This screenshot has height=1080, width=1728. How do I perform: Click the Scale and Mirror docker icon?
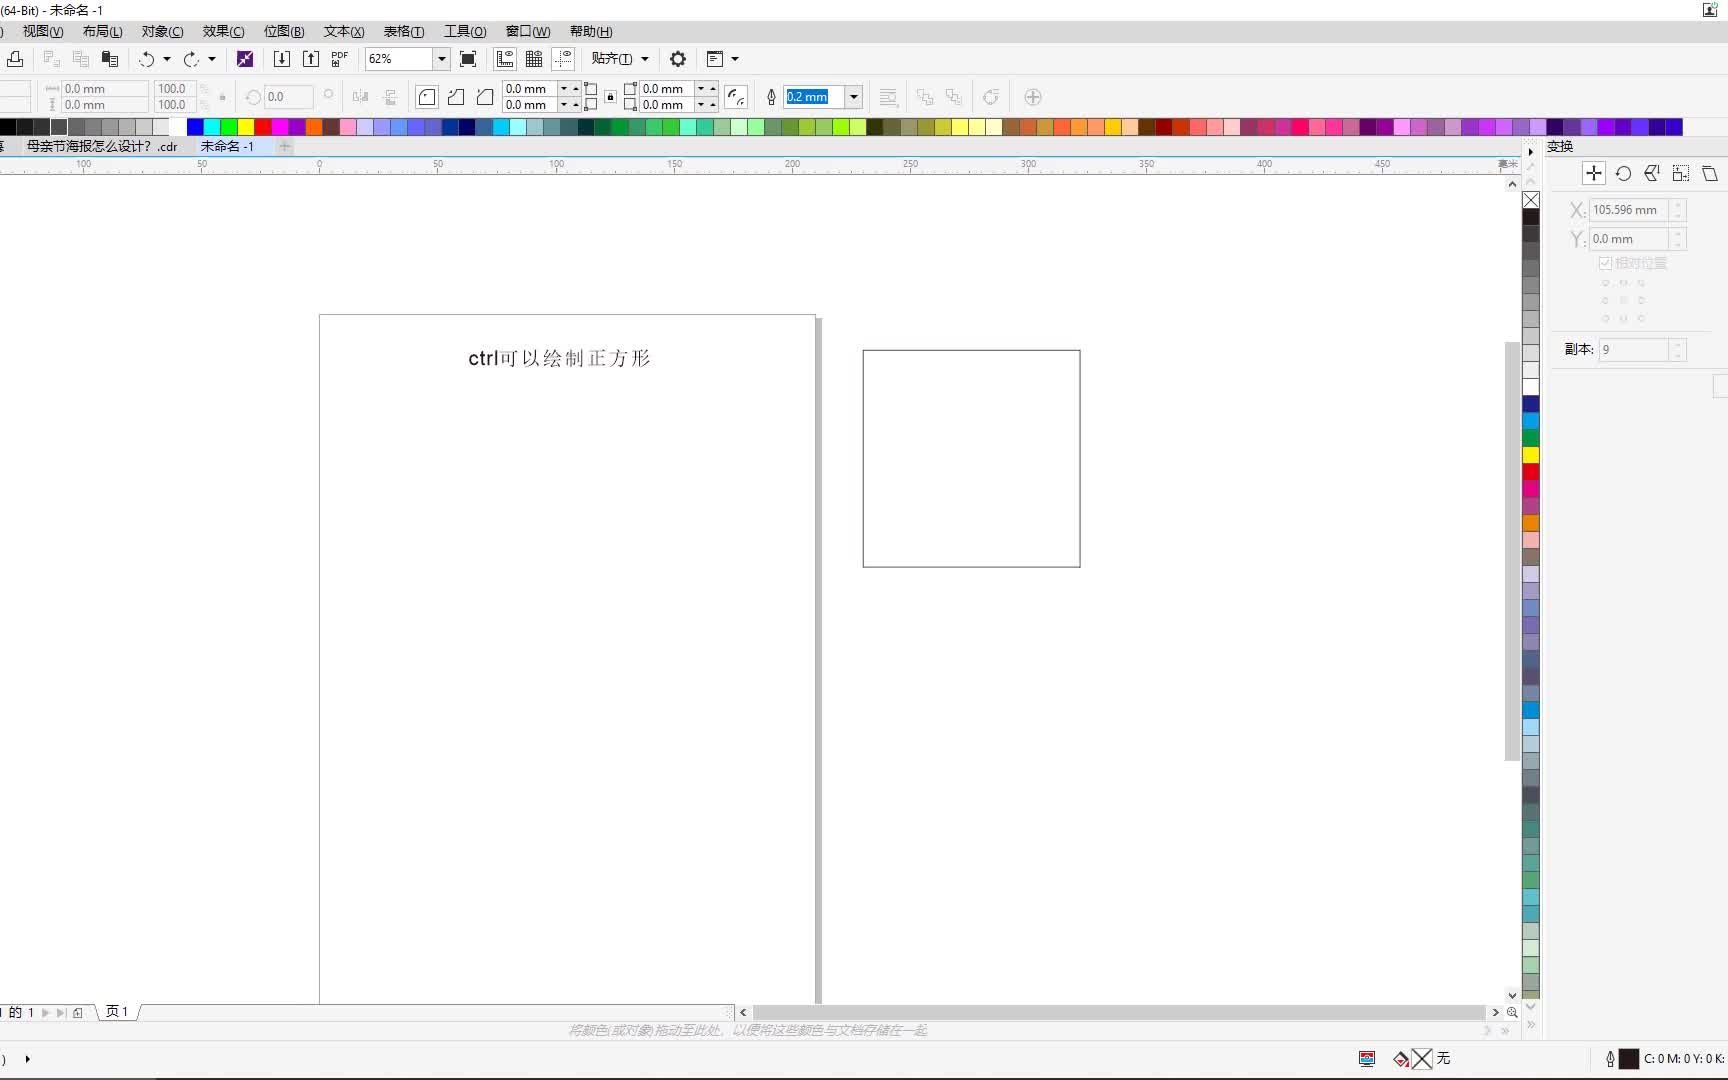pyautogui.click(x=1652, y=173)
